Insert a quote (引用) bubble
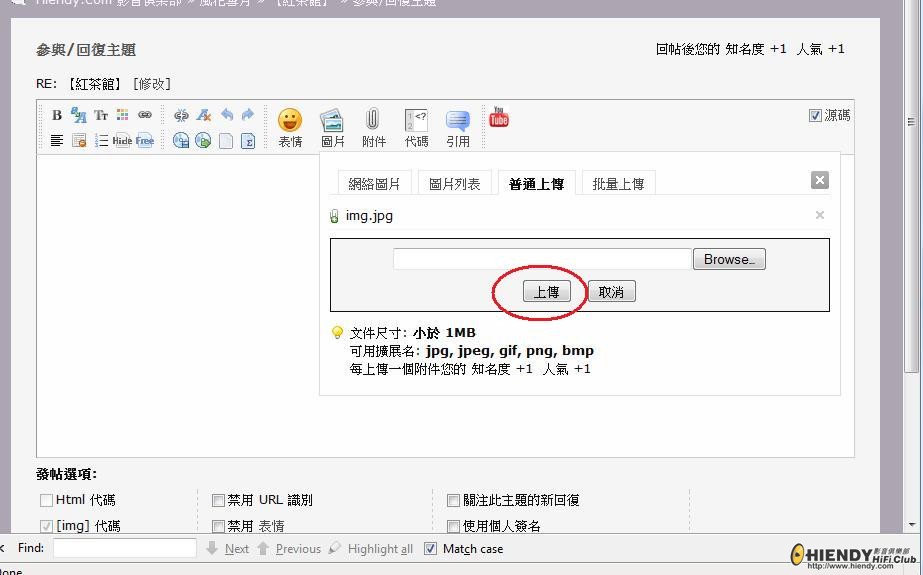 (458, 127)
